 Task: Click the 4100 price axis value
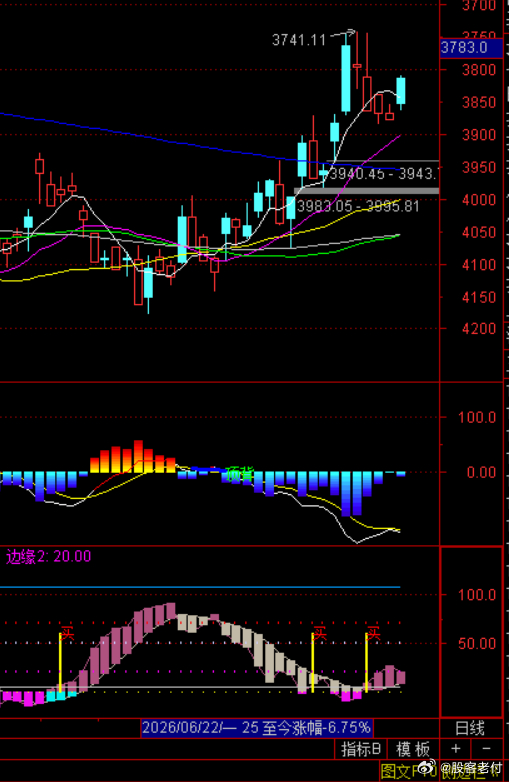(479, 264)
